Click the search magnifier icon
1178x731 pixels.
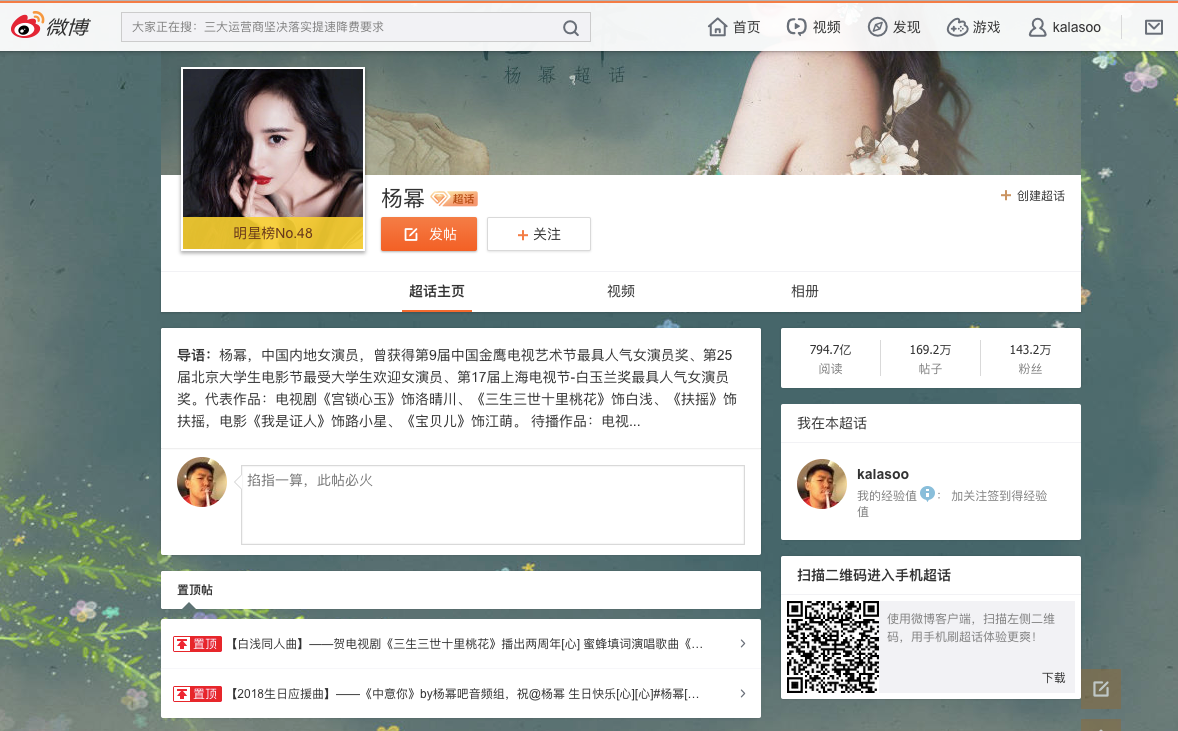click(x=571, y=28)
